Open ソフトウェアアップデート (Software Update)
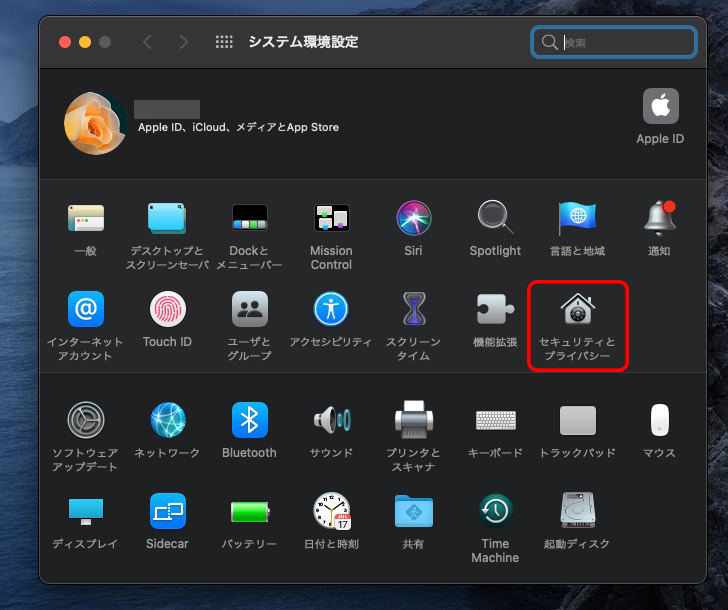 click(85, 420)
